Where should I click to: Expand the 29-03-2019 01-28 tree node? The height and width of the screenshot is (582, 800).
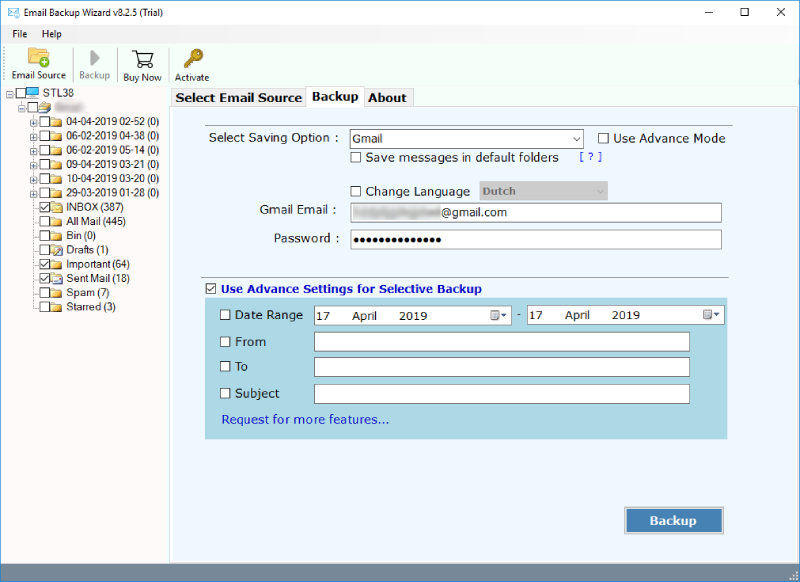[x=33, y=193]
